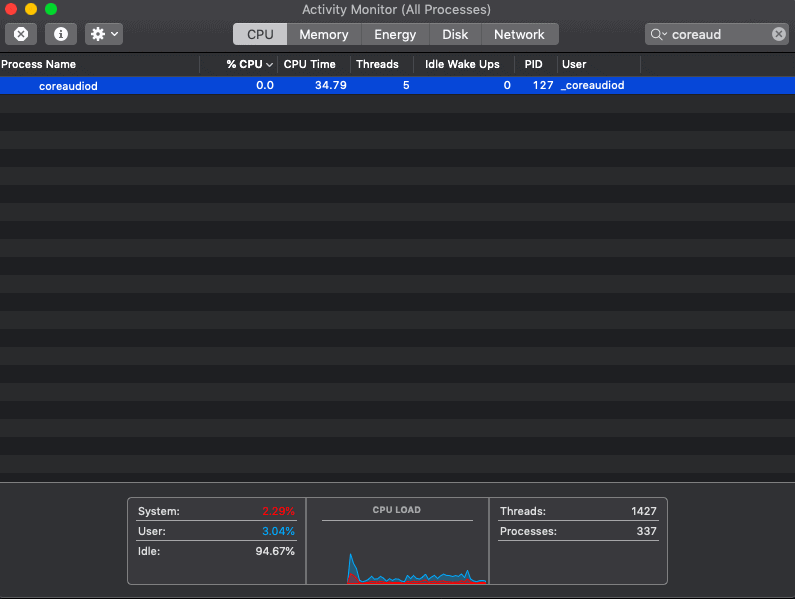The height and width of the screenshot is (599, 795).
Task: Click the PID value 127
Action: tap(543, 85)
